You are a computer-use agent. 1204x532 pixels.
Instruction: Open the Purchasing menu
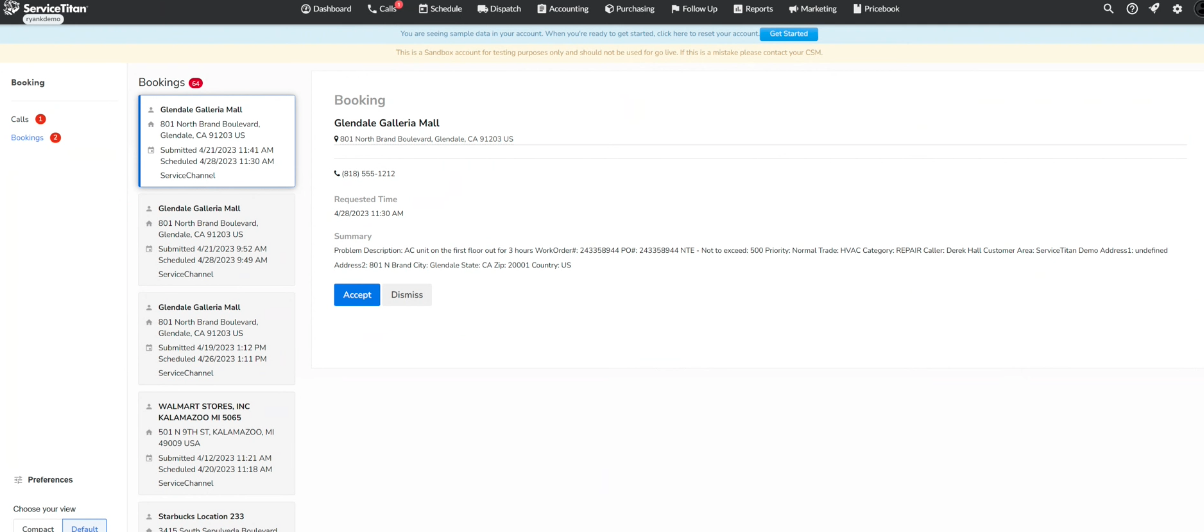(629, 9)
